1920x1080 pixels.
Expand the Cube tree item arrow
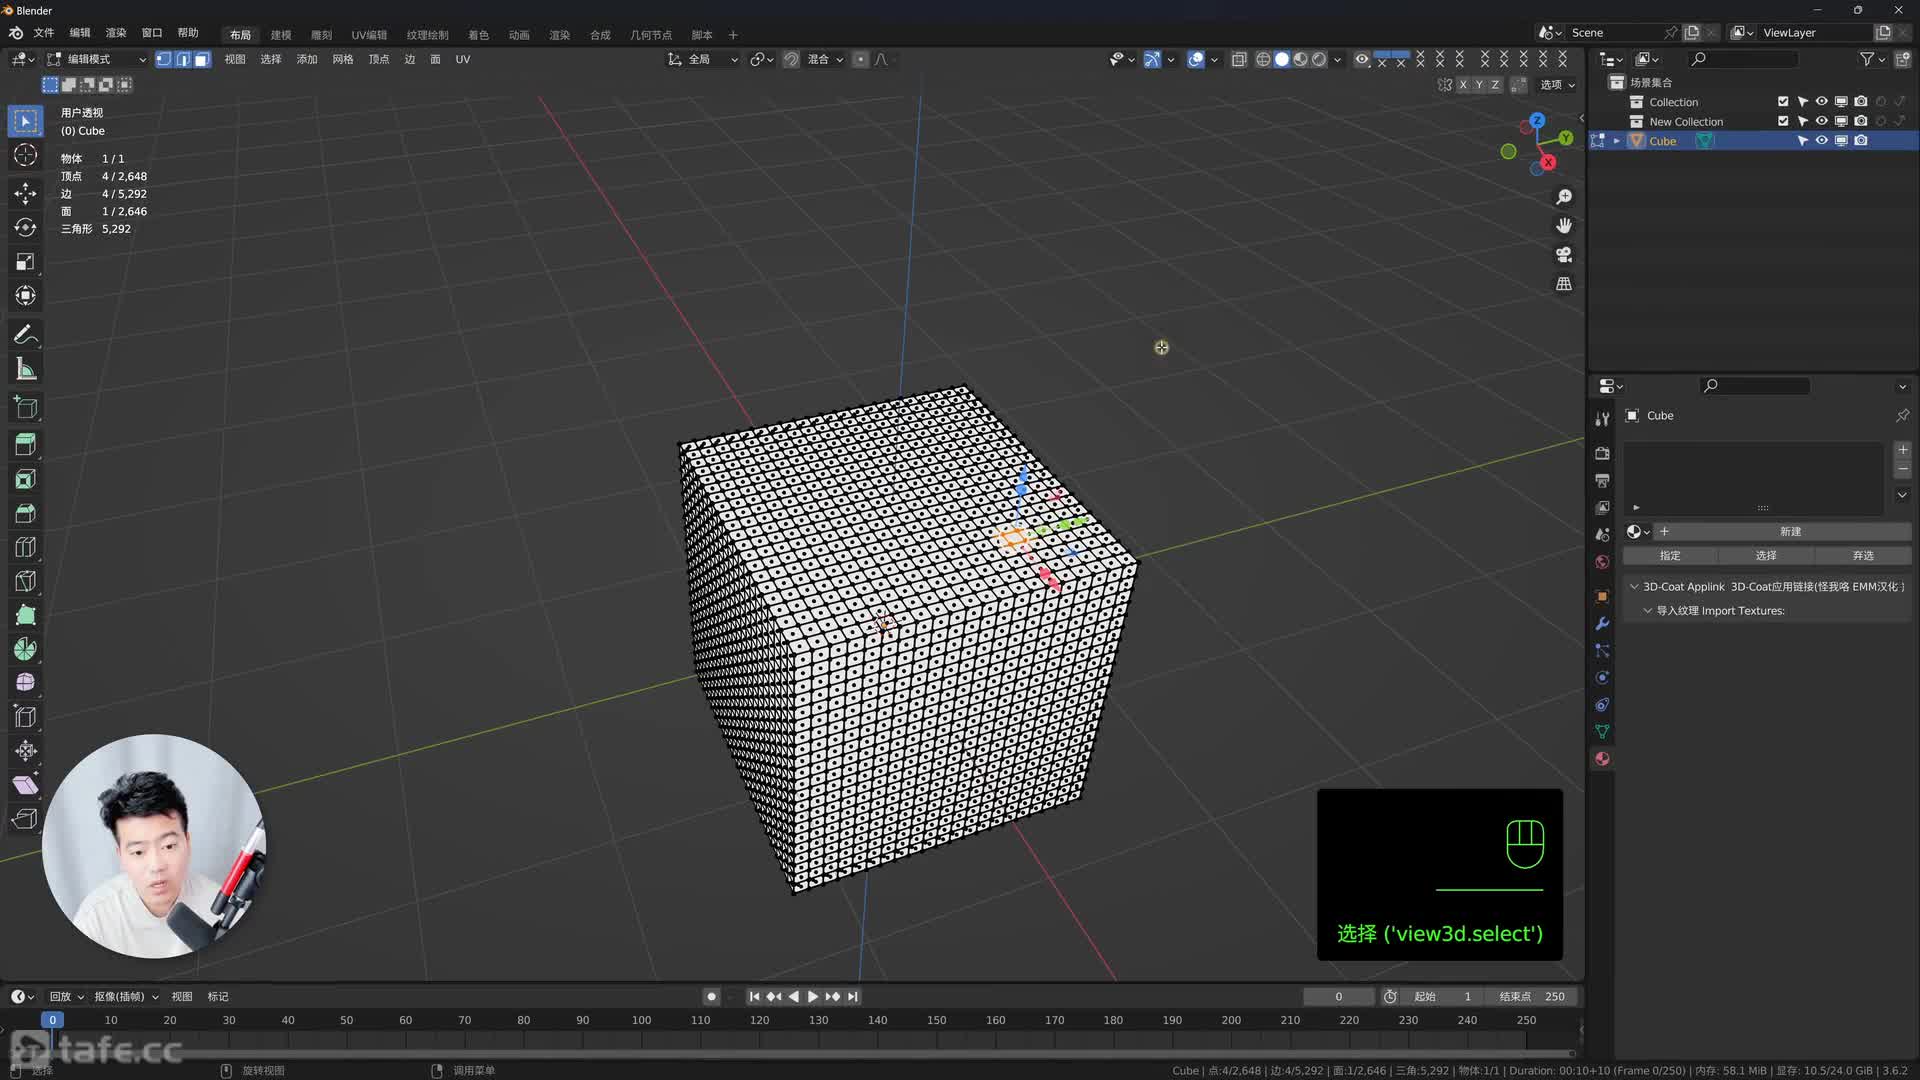click(x=1617, y=141)
